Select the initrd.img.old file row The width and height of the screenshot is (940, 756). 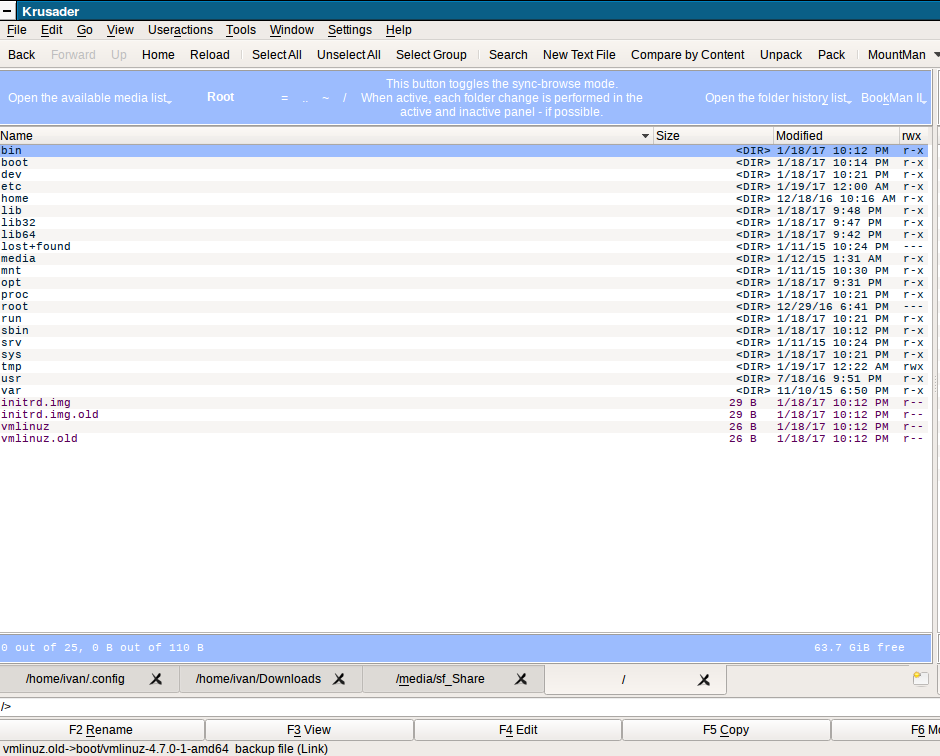464,414
